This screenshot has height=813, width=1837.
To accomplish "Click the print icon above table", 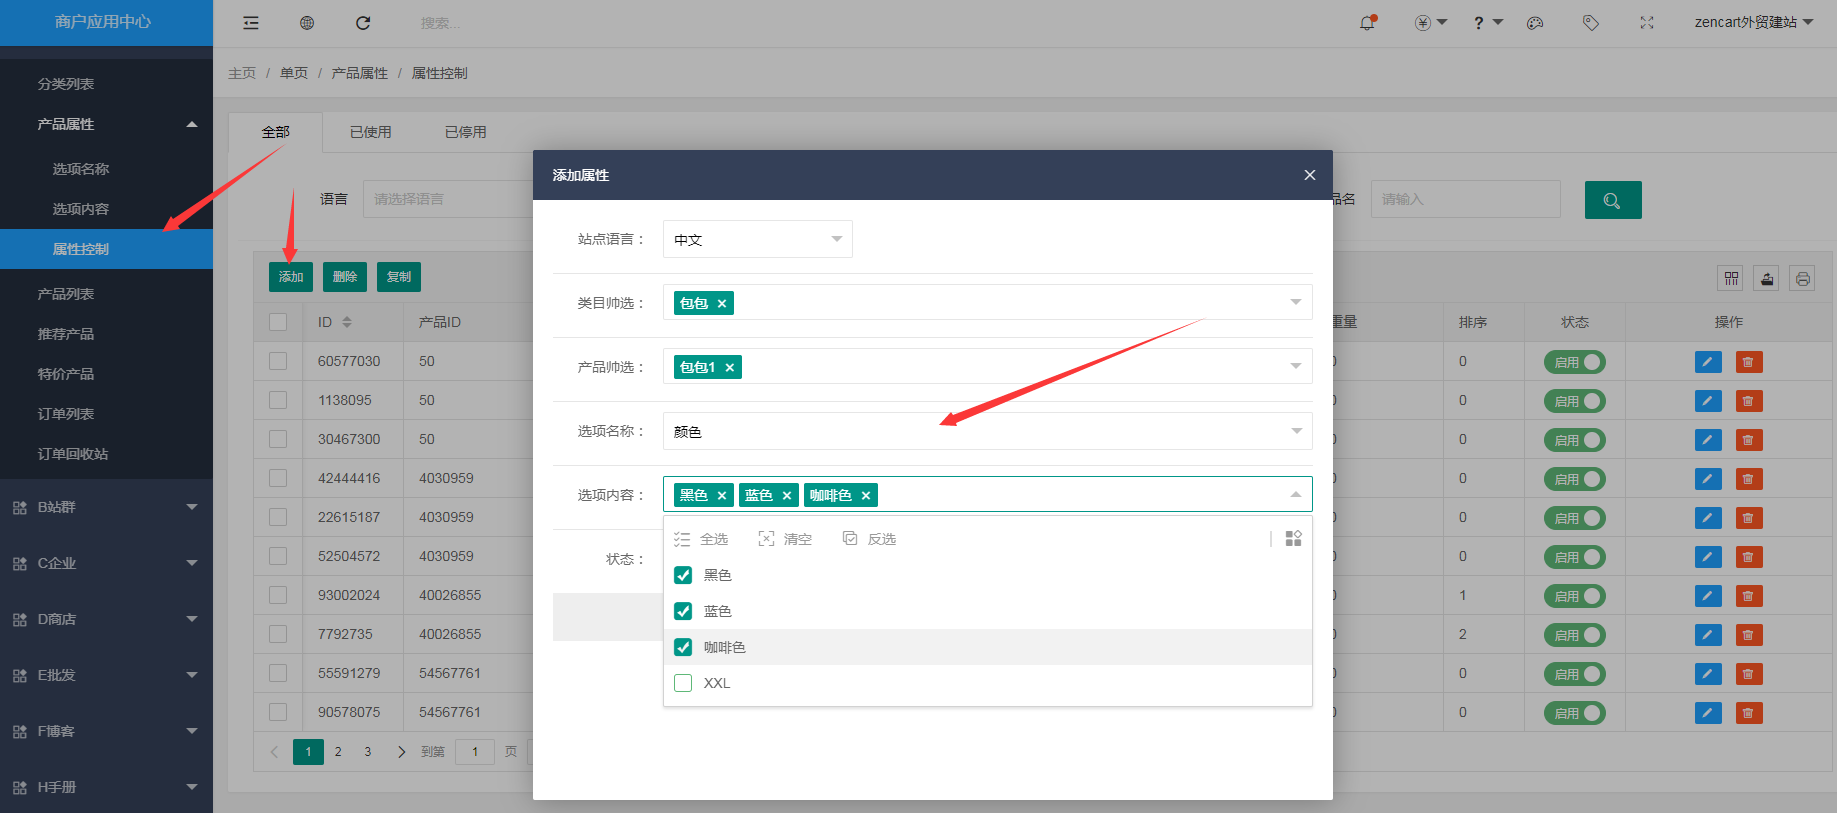I will [1802, 279].
